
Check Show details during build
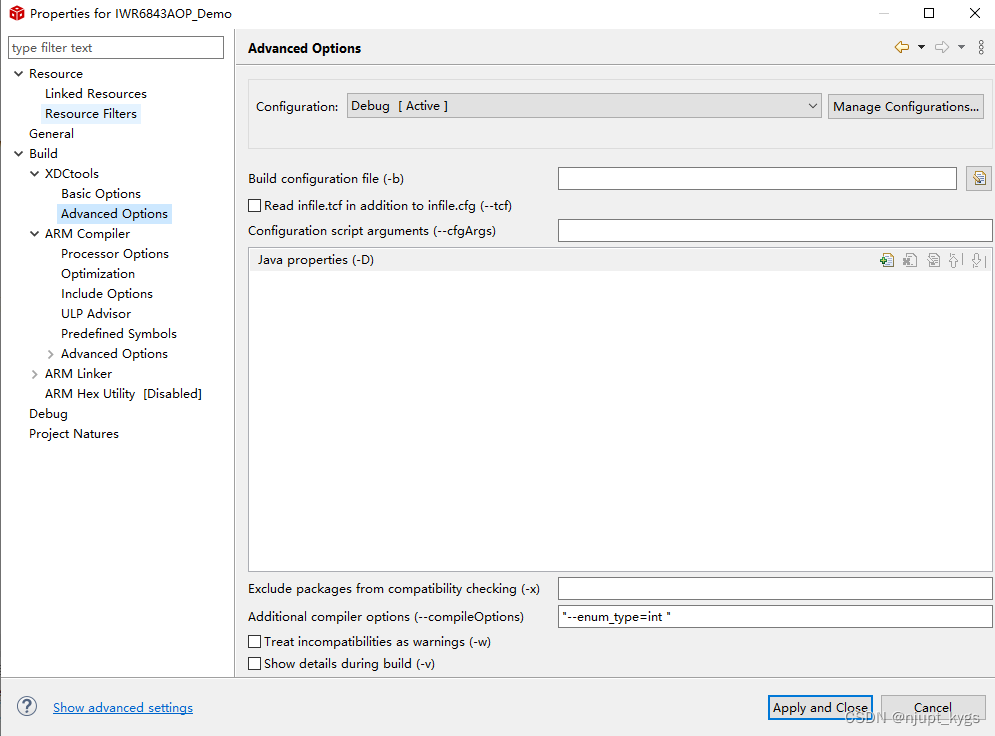pos(254,664)
